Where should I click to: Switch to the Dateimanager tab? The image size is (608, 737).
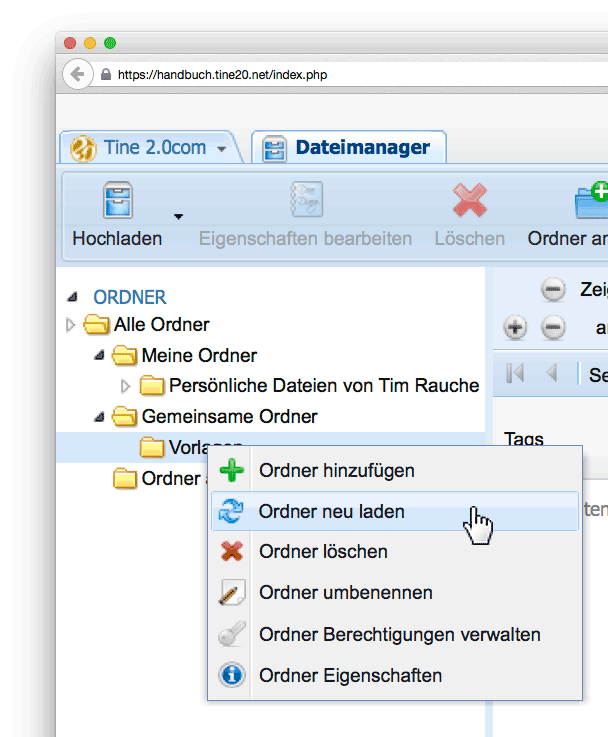[349, 148]
